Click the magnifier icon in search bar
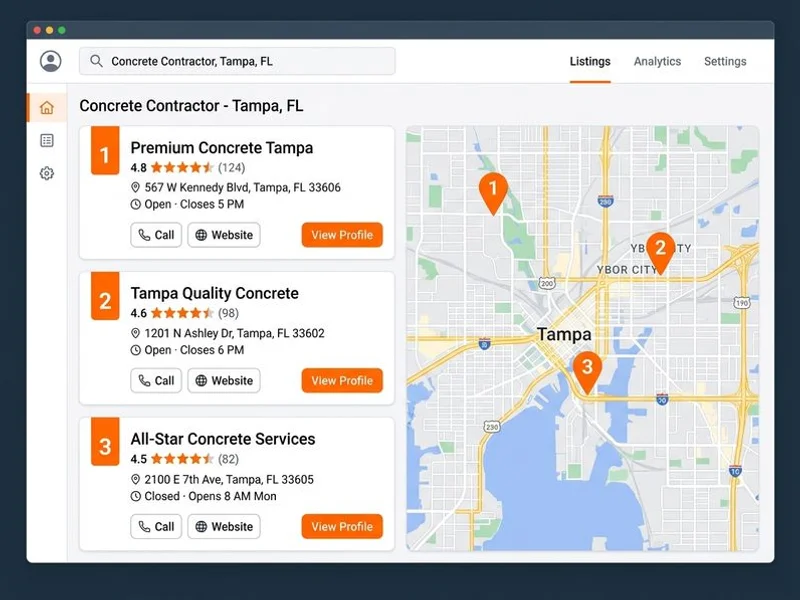This screenshot has height=600, width=800. (x=96, y=61)
